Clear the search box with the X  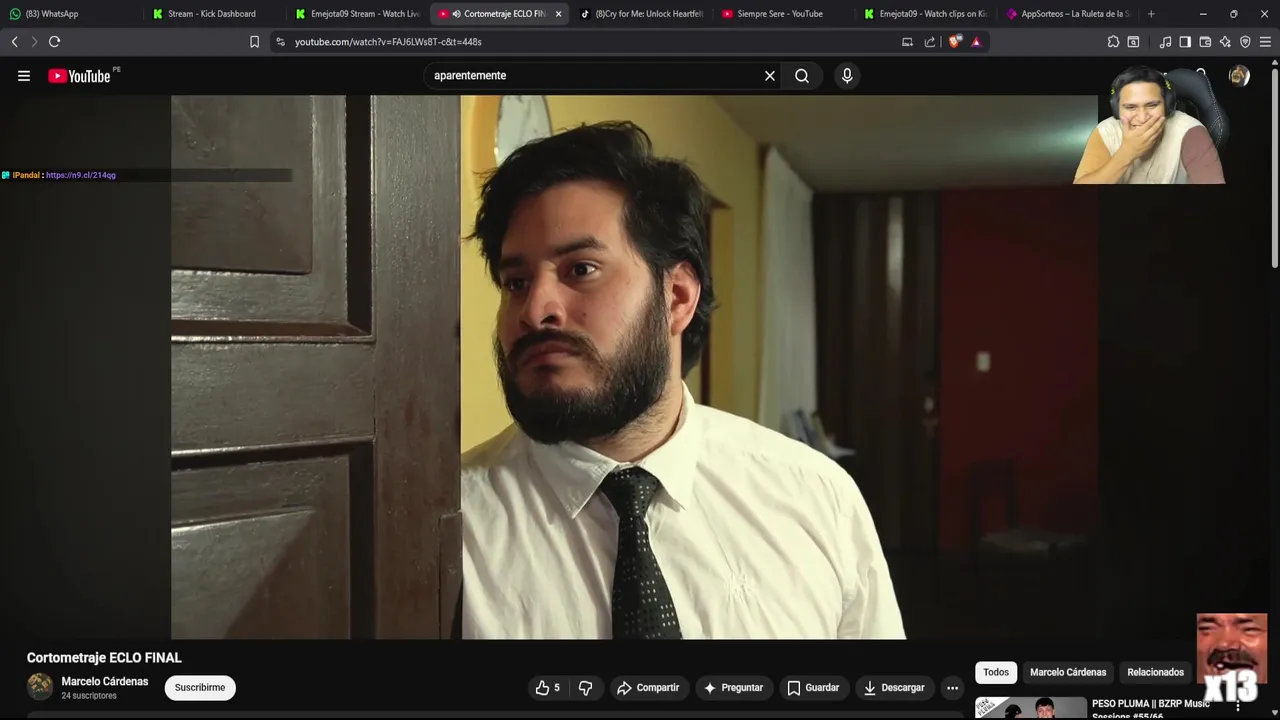point(770,76)
